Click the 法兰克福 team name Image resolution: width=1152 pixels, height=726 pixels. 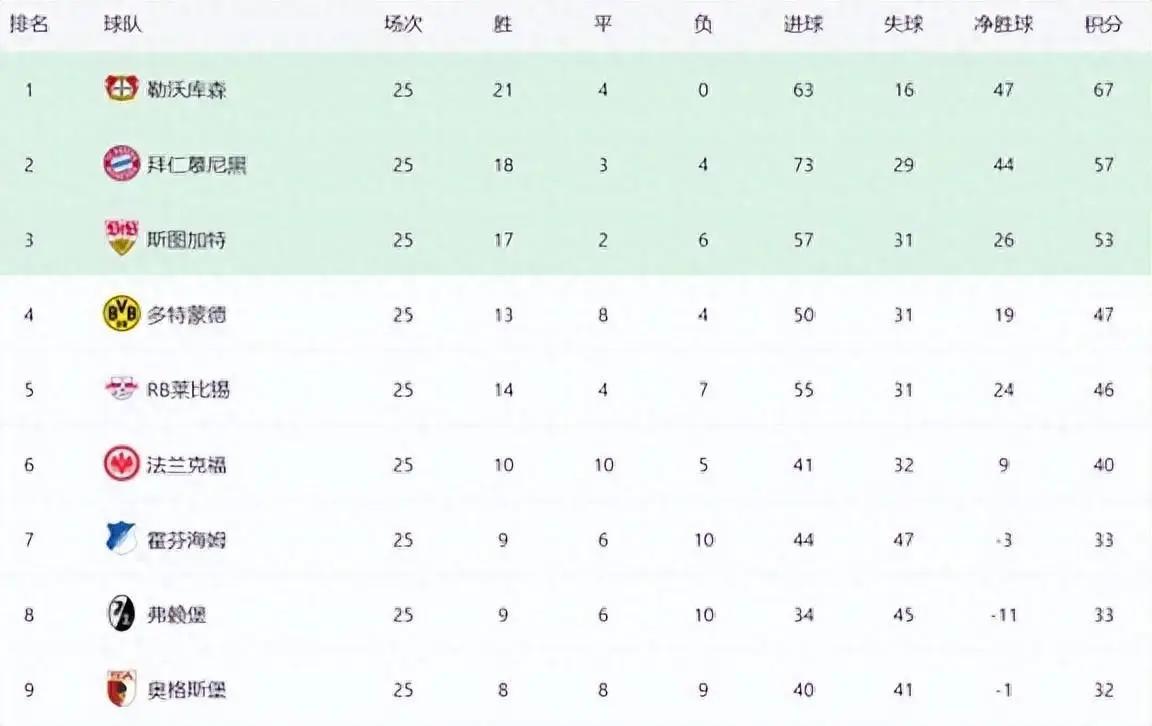187,464
